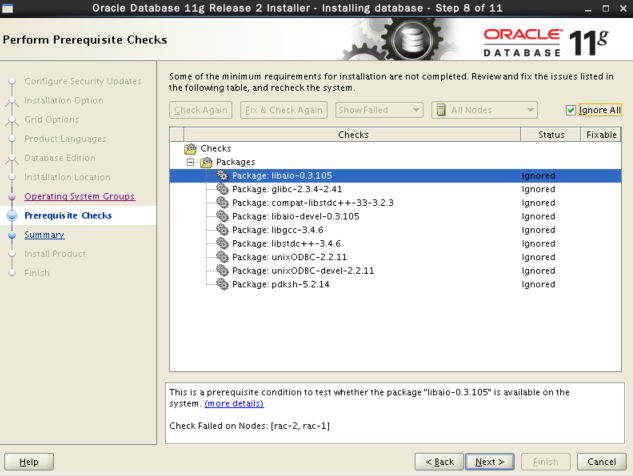Click the libgcc-3.4.6 package icon

coord(223,230)
